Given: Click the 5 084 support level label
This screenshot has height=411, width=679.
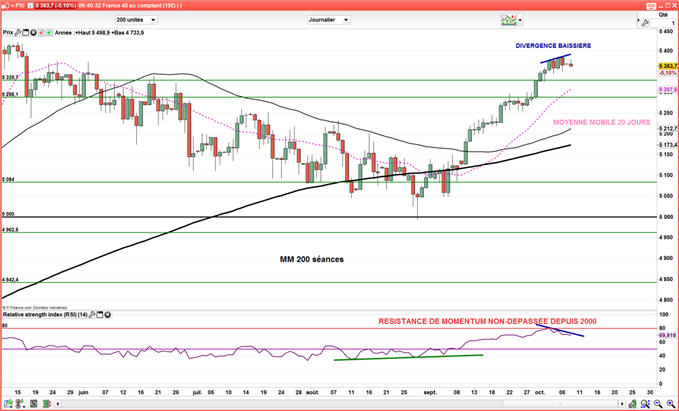Looking at the screenshot, I should pyautogui.click(x=8, y=179).
